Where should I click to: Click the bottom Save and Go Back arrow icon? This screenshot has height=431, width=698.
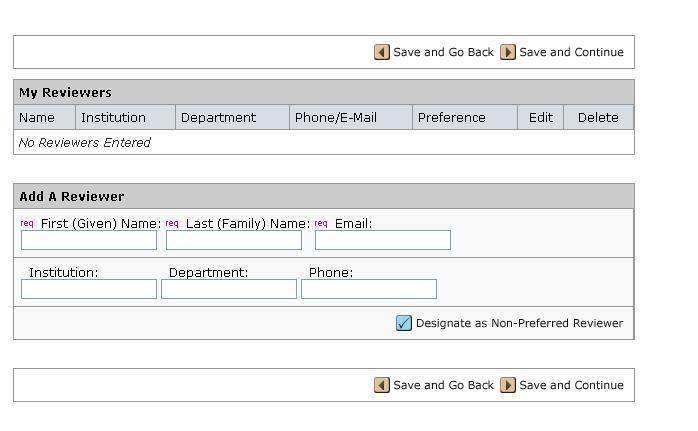382,385
